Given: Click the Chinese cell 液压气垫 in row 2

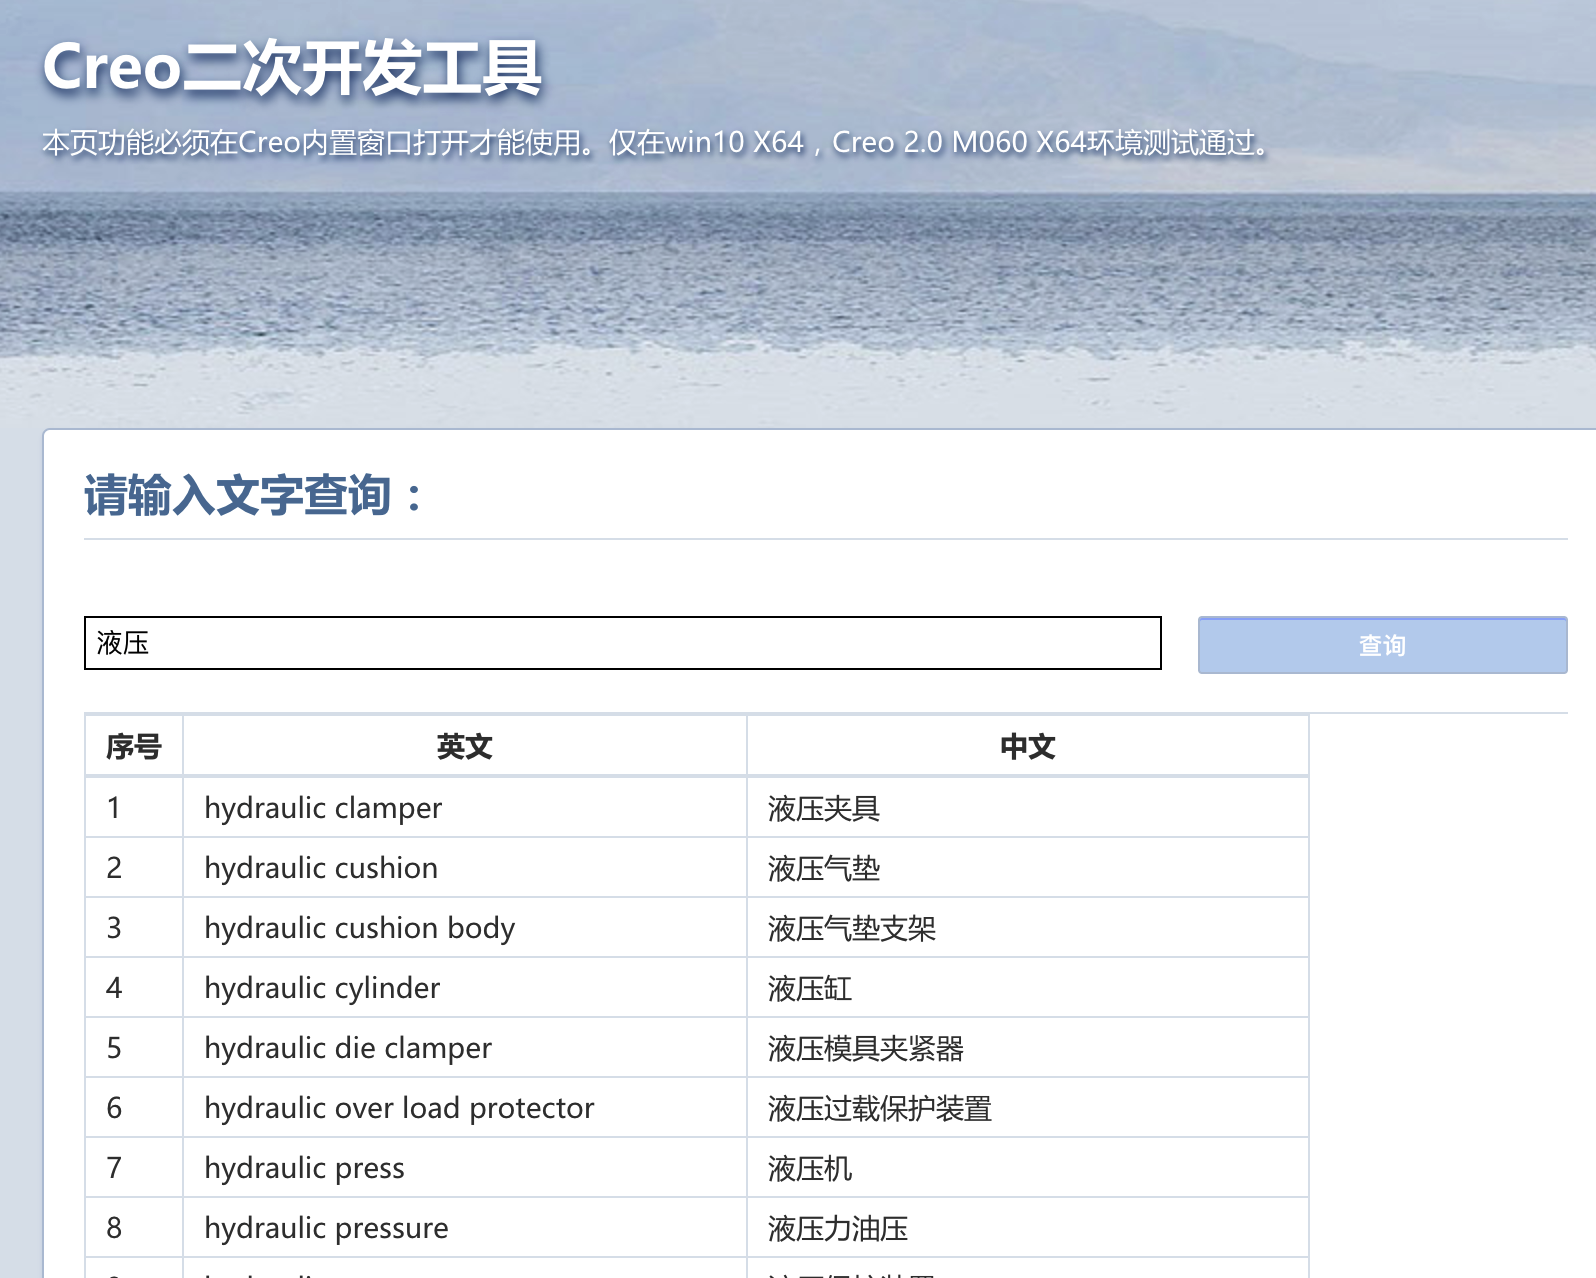Looking at the screenshot, I should [1028, 868].
